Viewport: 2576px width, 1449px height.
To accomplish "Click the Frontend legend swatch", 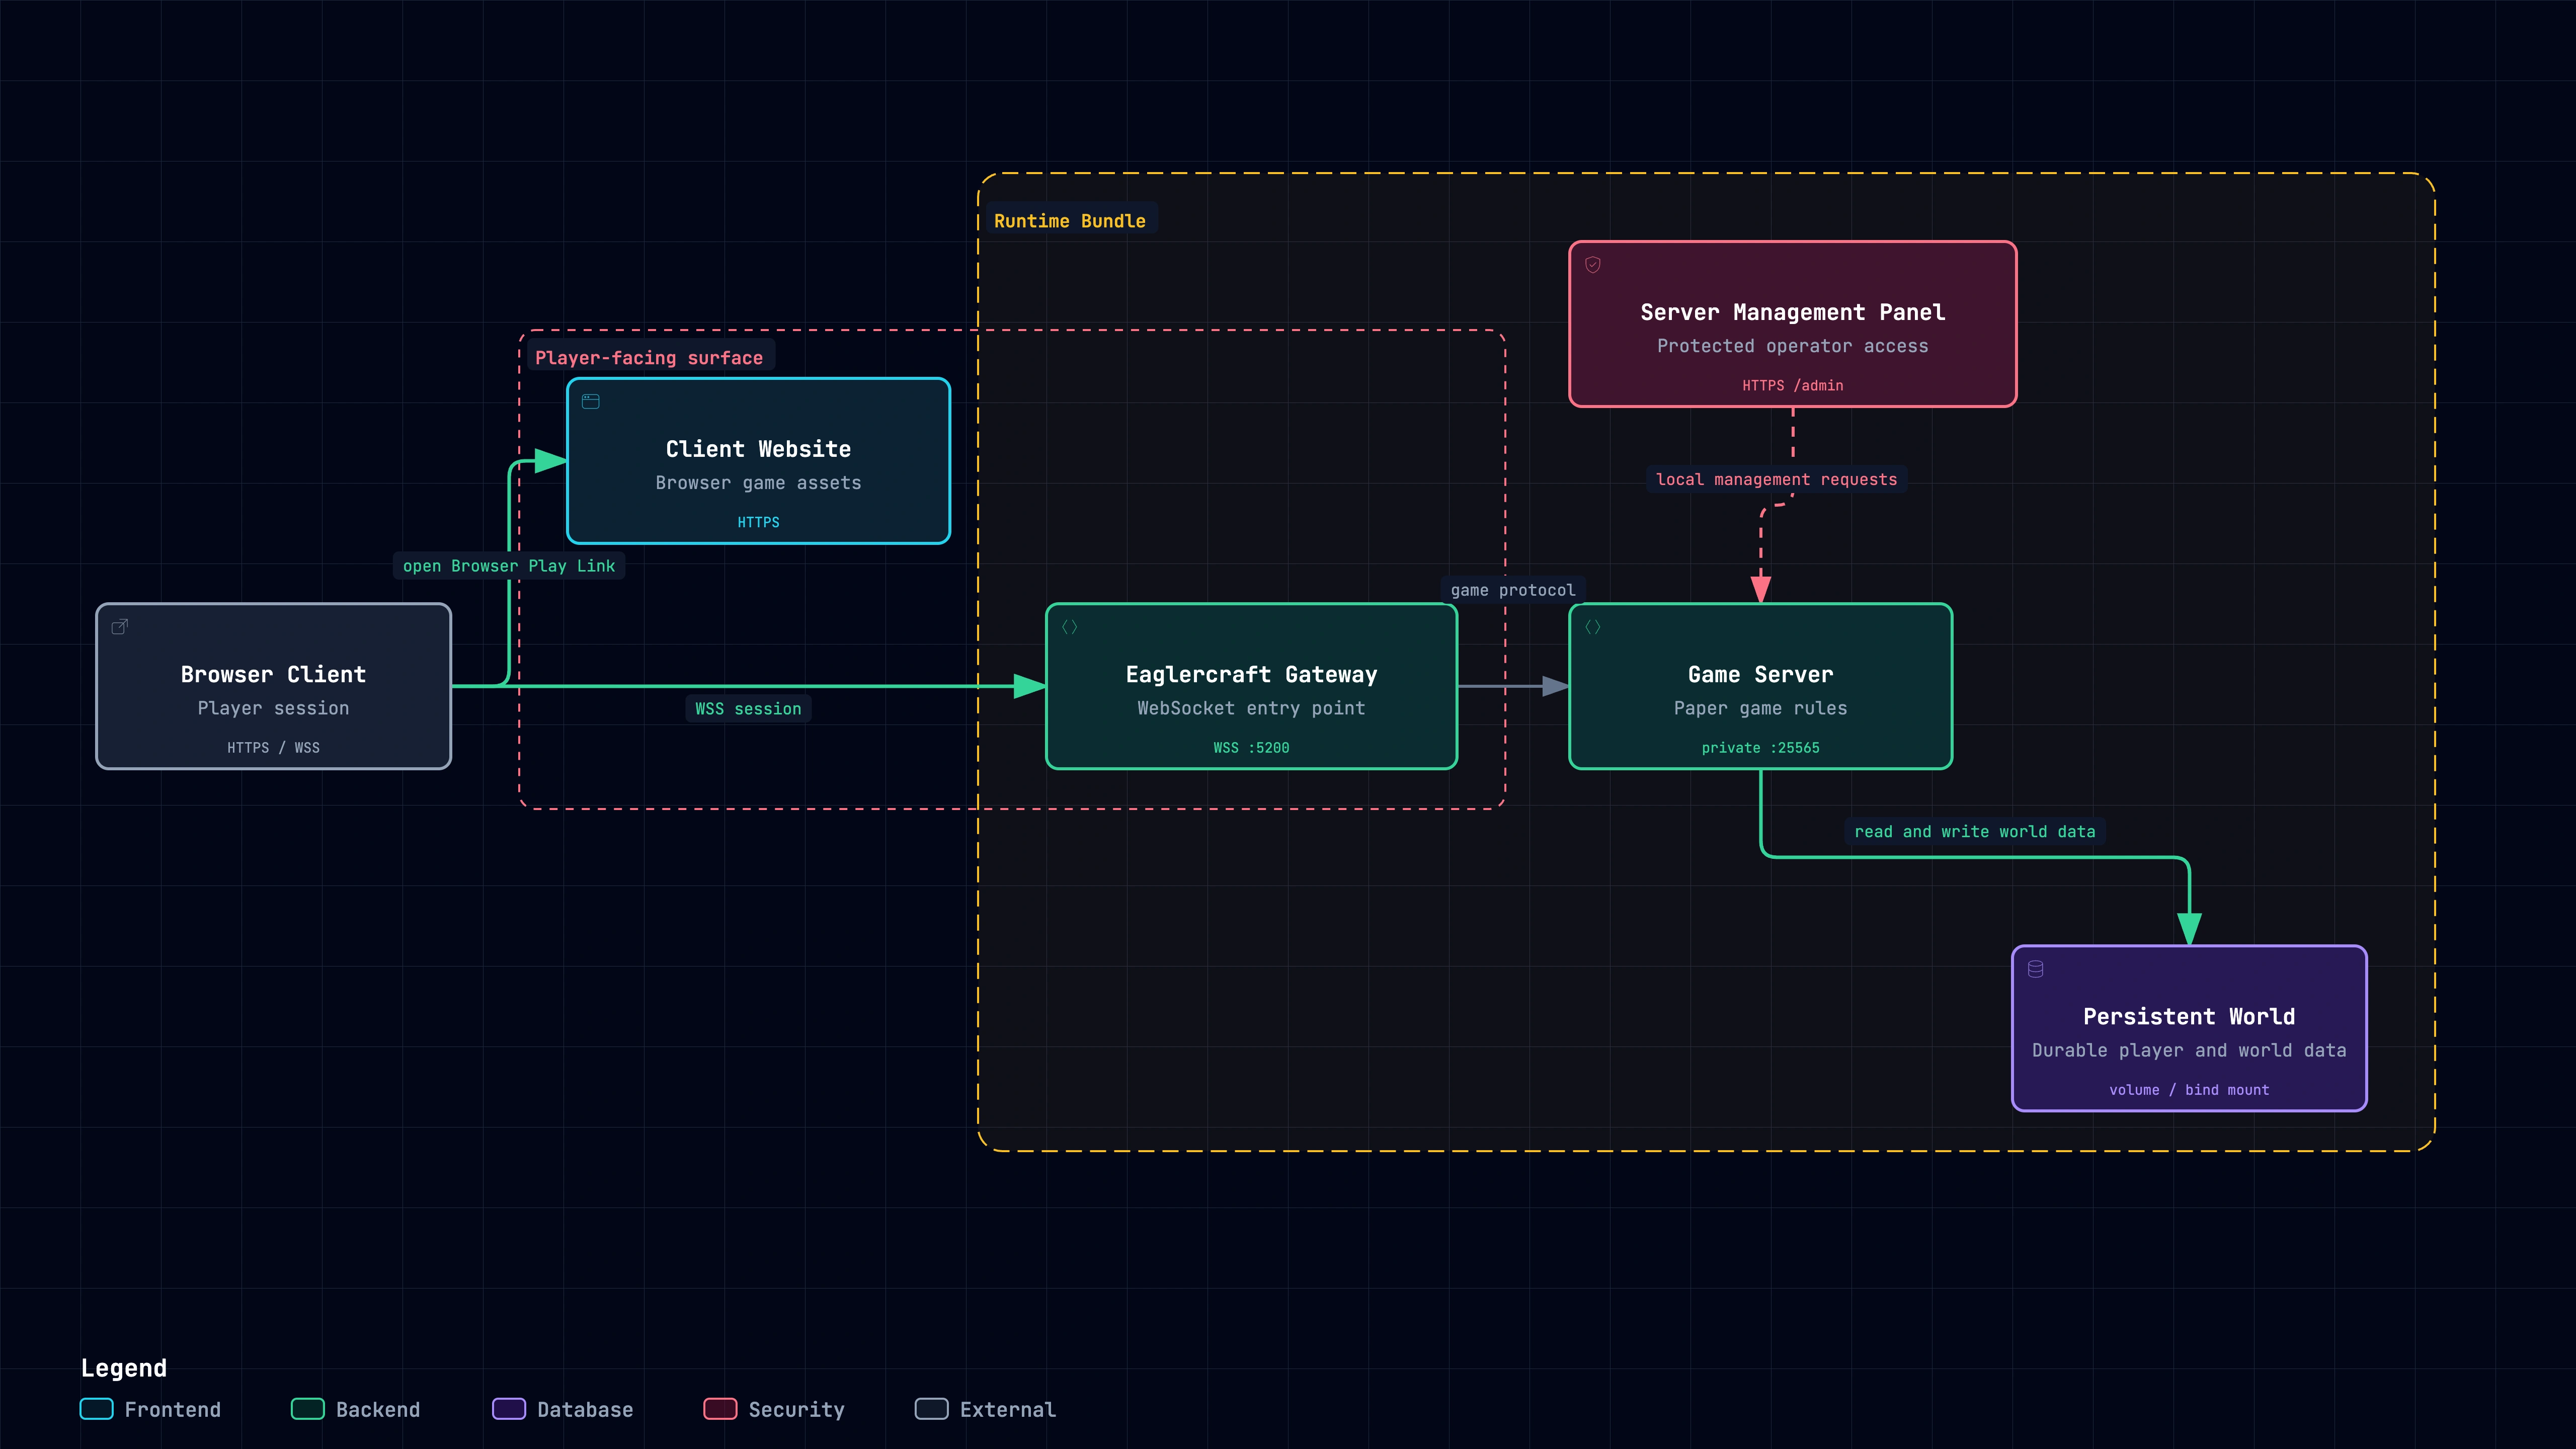I will point(97,1409).
